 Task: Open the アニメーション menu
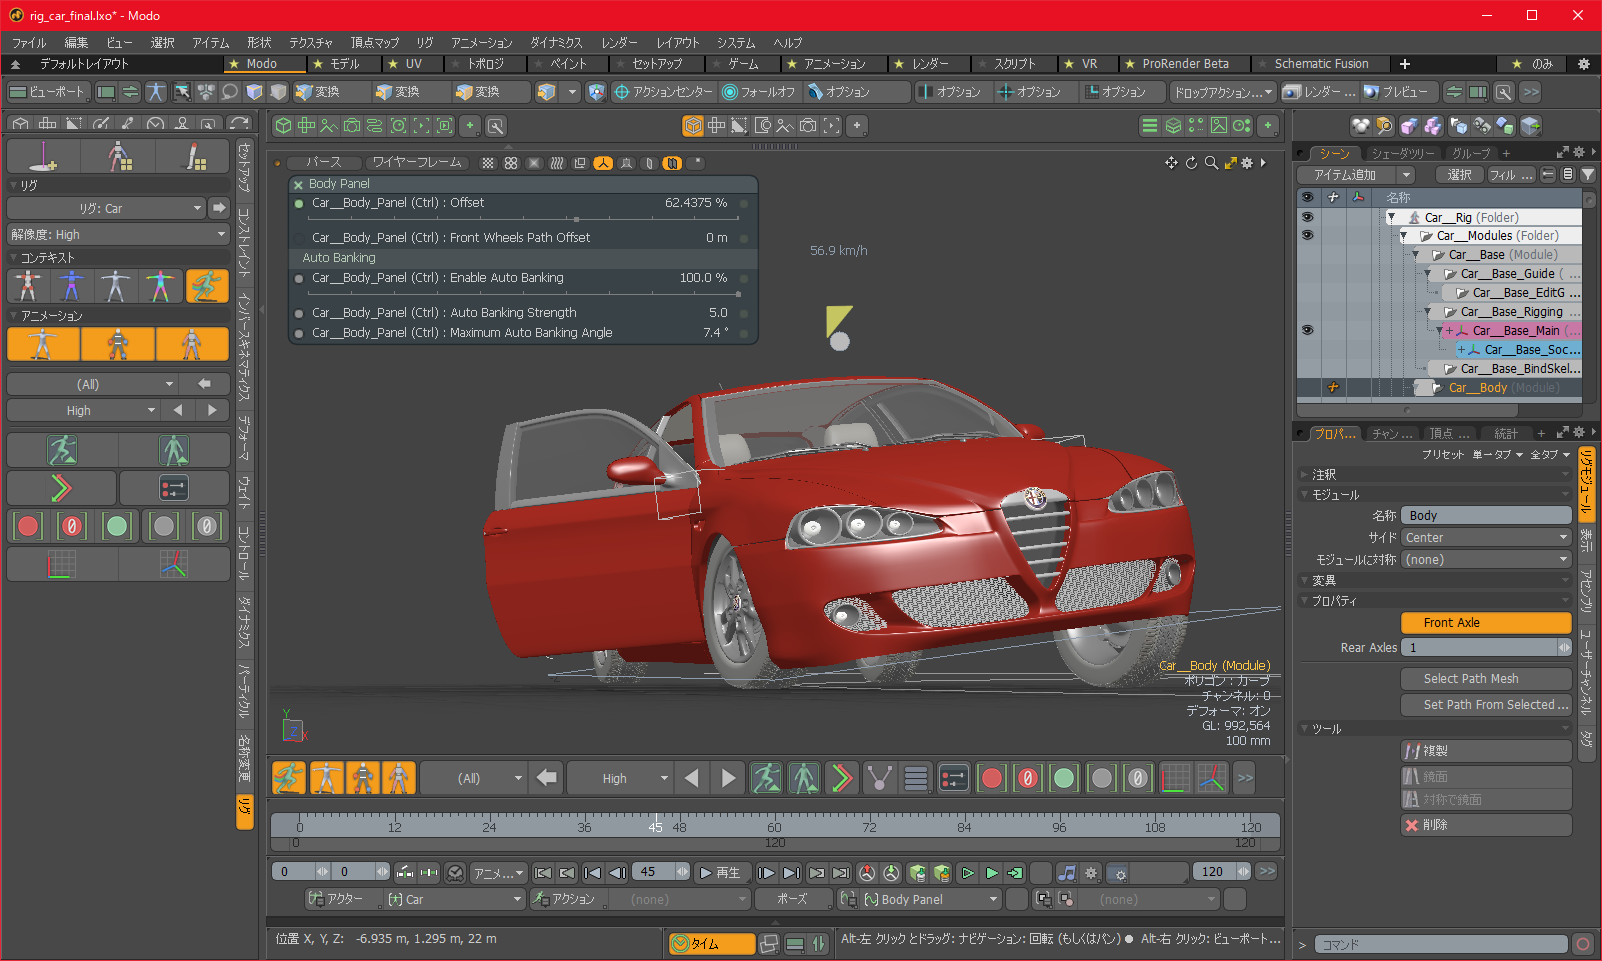(481, 43)
